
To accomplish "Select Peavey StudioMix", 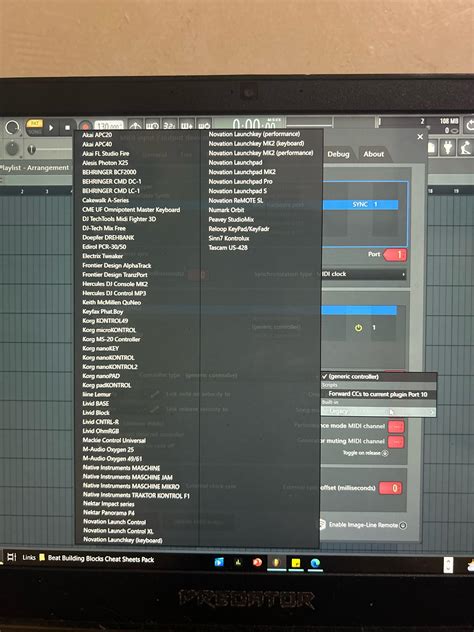I will (x=231, y=220).
